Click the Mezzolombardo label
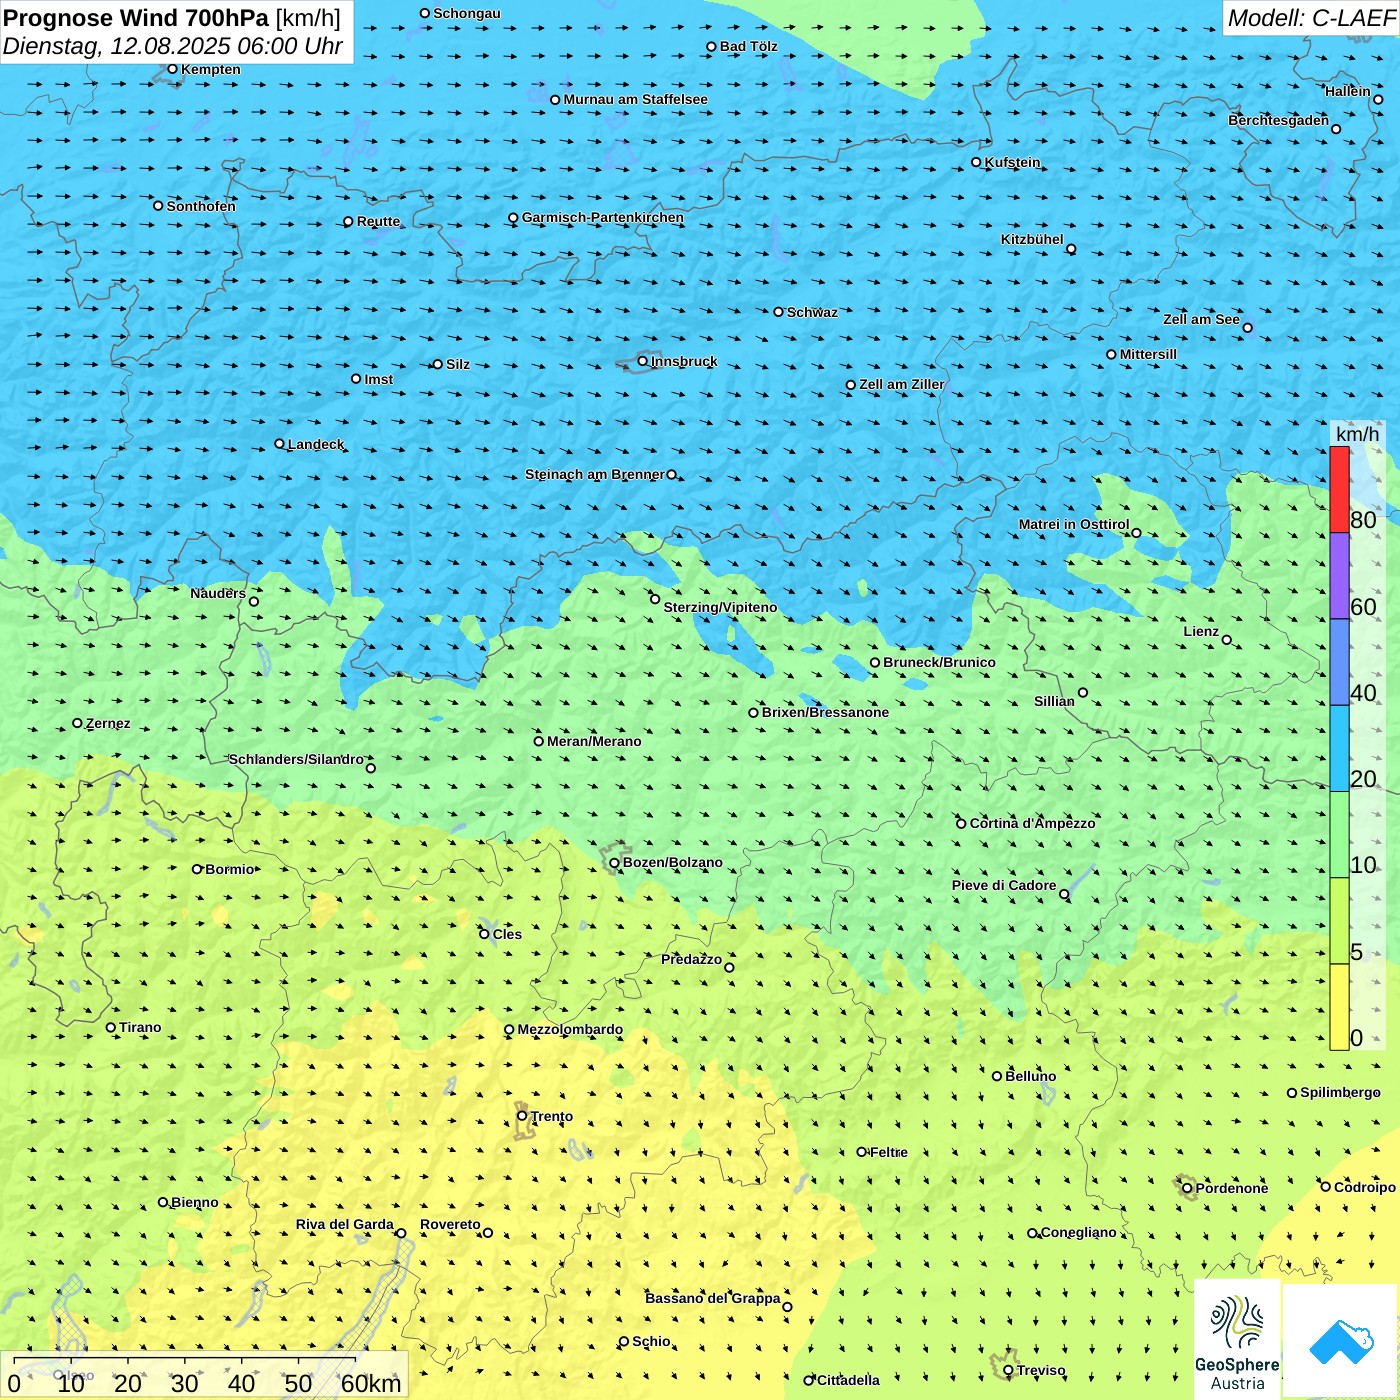The image size is (1400, 1400). (x=570, y=1029)
